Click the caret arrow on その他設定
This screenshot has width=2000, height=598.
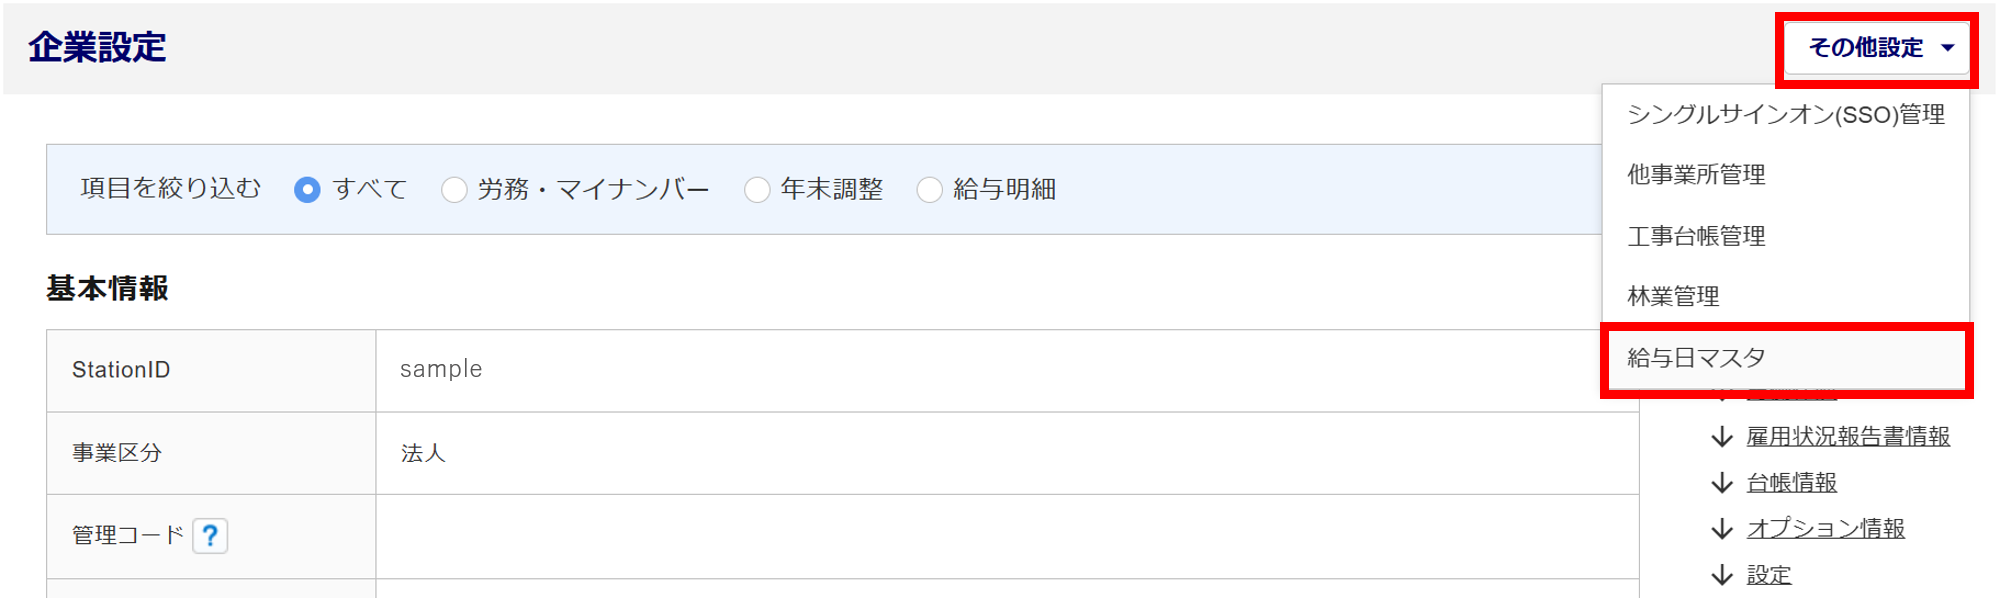1948,48
